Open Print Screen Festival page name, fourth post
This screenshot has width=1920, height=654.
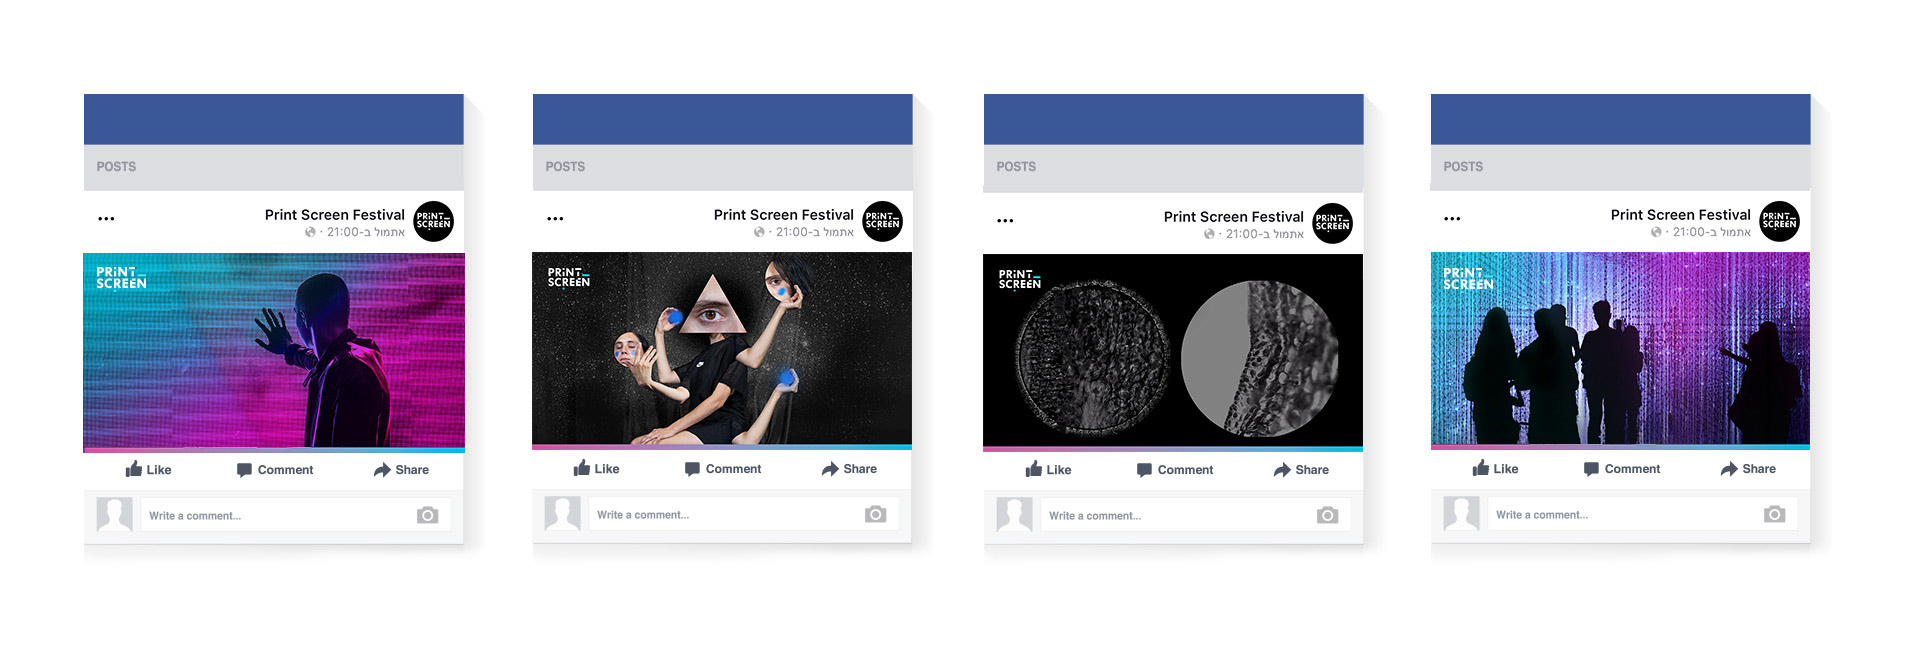1681,215
